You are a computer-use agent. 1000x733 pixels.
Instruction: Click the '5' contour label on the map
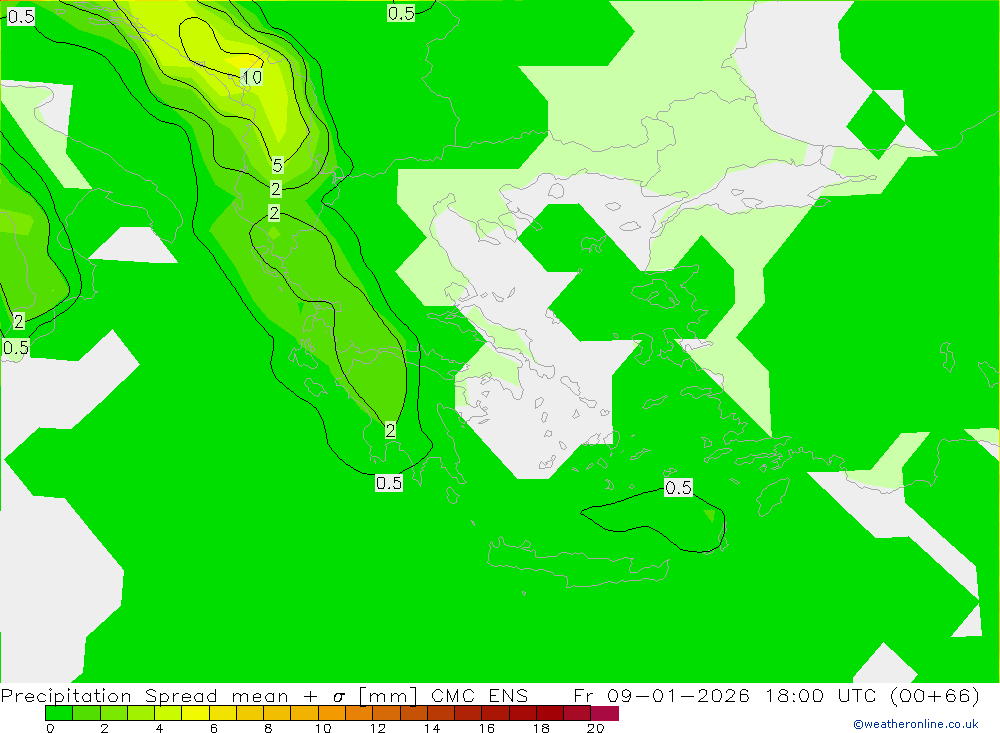click(x=277, y=165)
